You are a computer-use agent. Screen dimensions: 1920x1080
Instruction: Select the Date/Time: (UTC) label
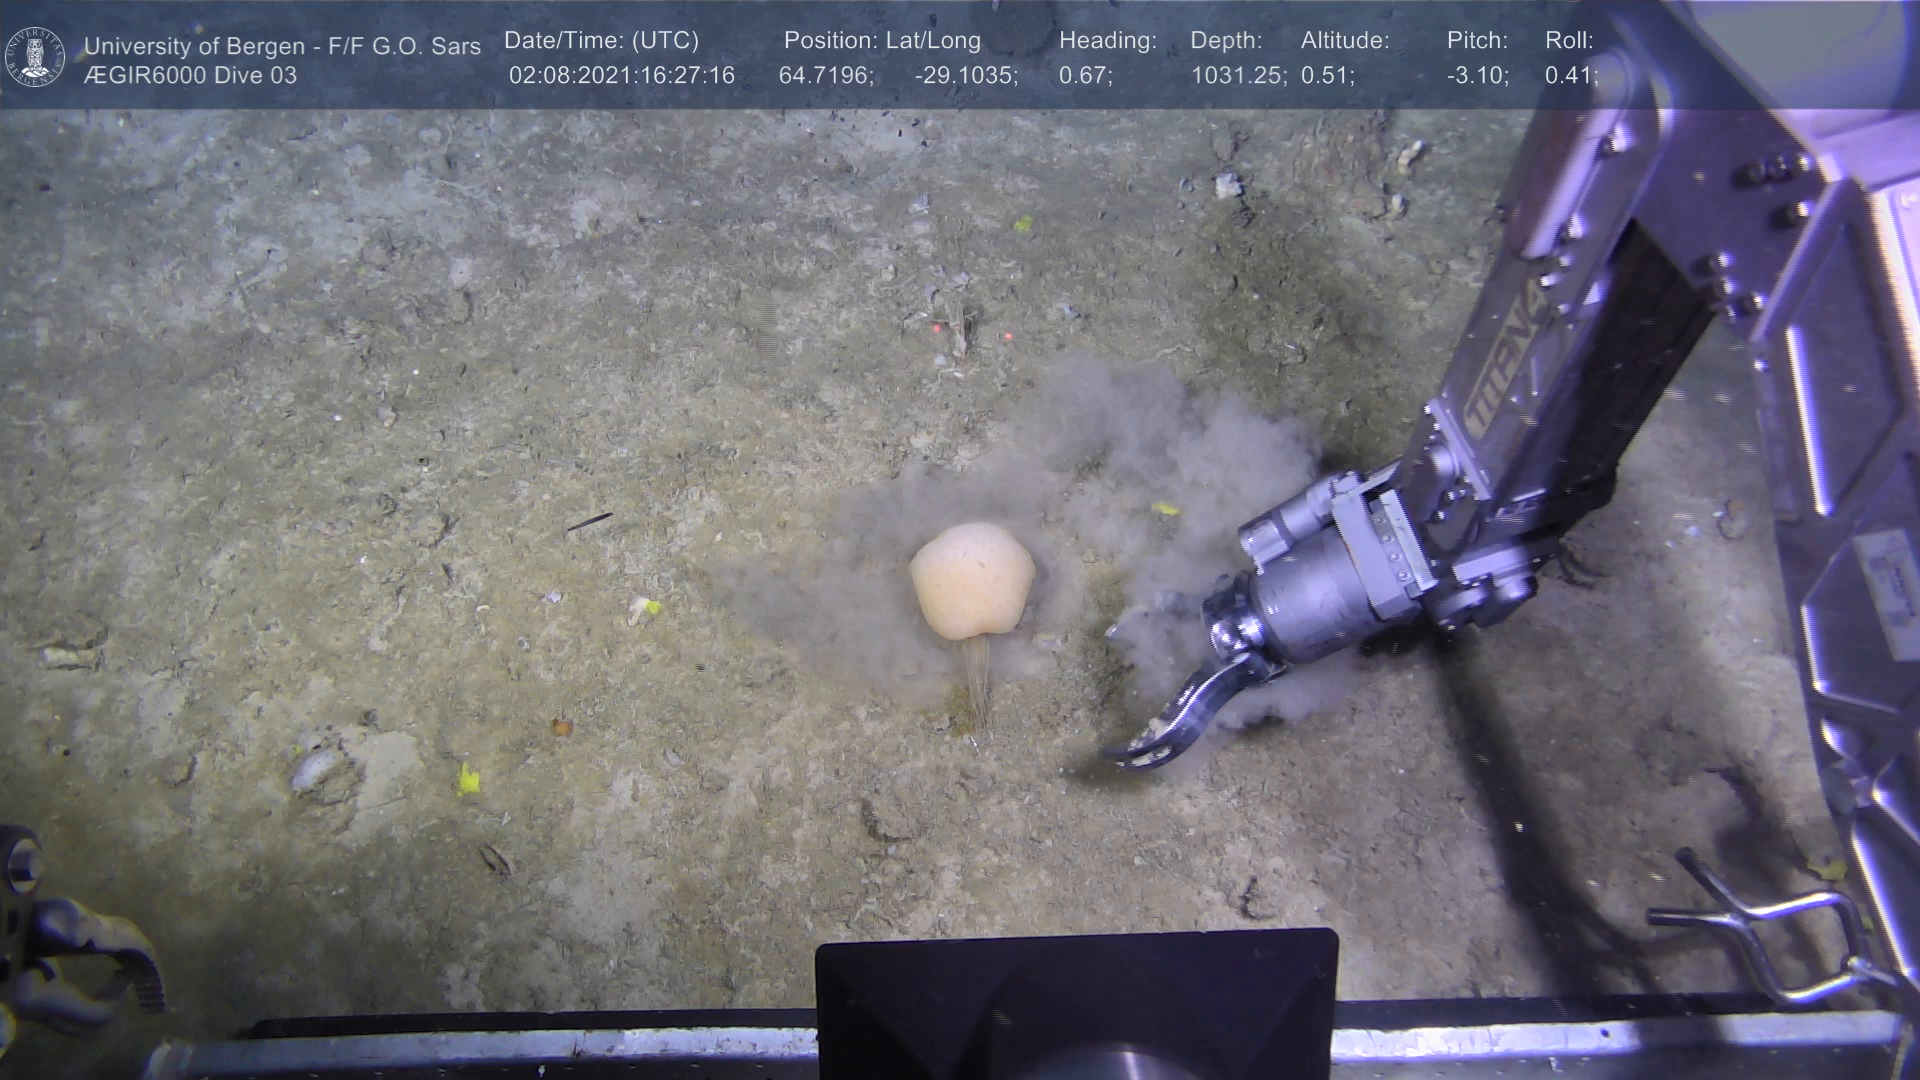601,41
